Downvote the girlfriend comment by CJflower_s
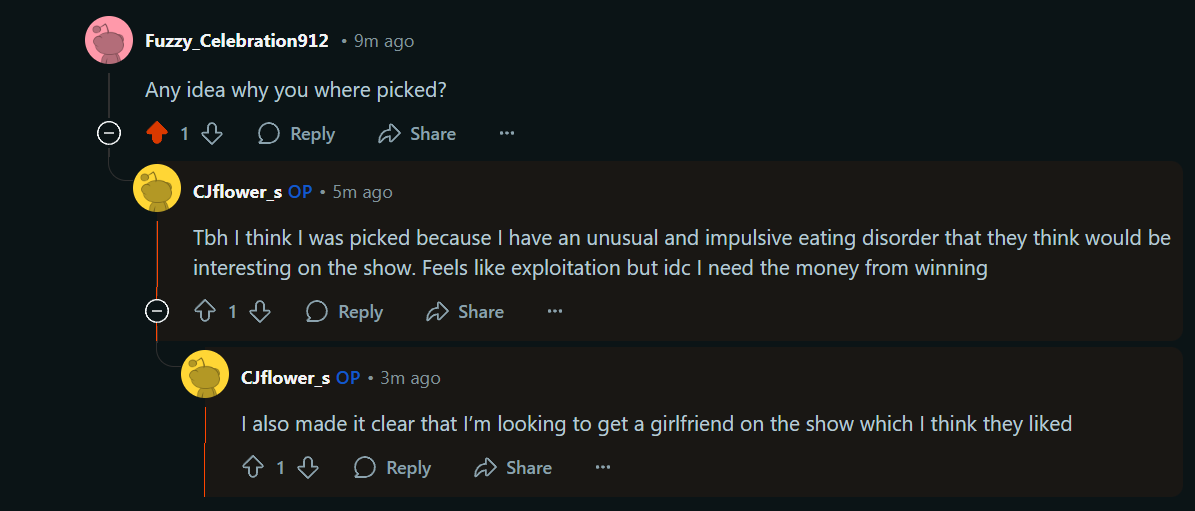Screen dimensions: 1195x511 [308, 467]
